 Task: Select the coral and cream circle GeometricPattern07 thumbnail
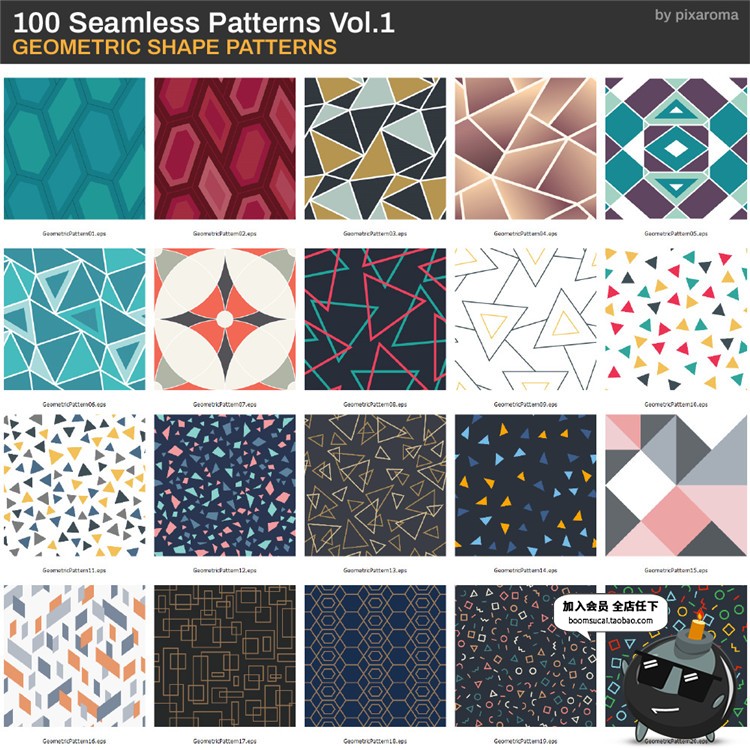pyautogui.click(x=225, y=319)
